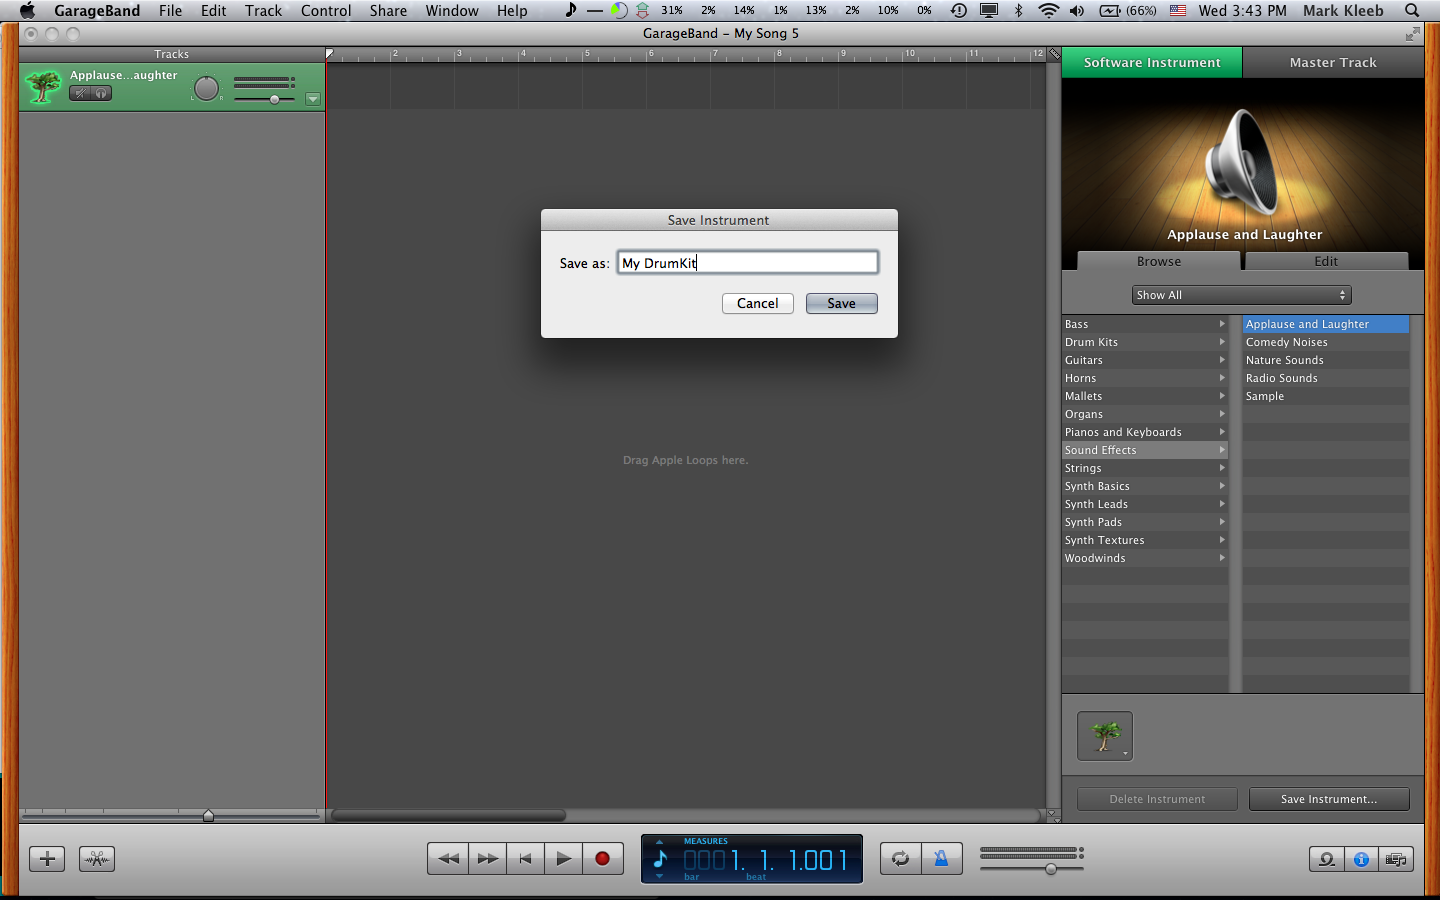Expand track automation with the triangle button
Image resolution: width=1440 pixels, height=900 pixels.
[x=313, y=99]
